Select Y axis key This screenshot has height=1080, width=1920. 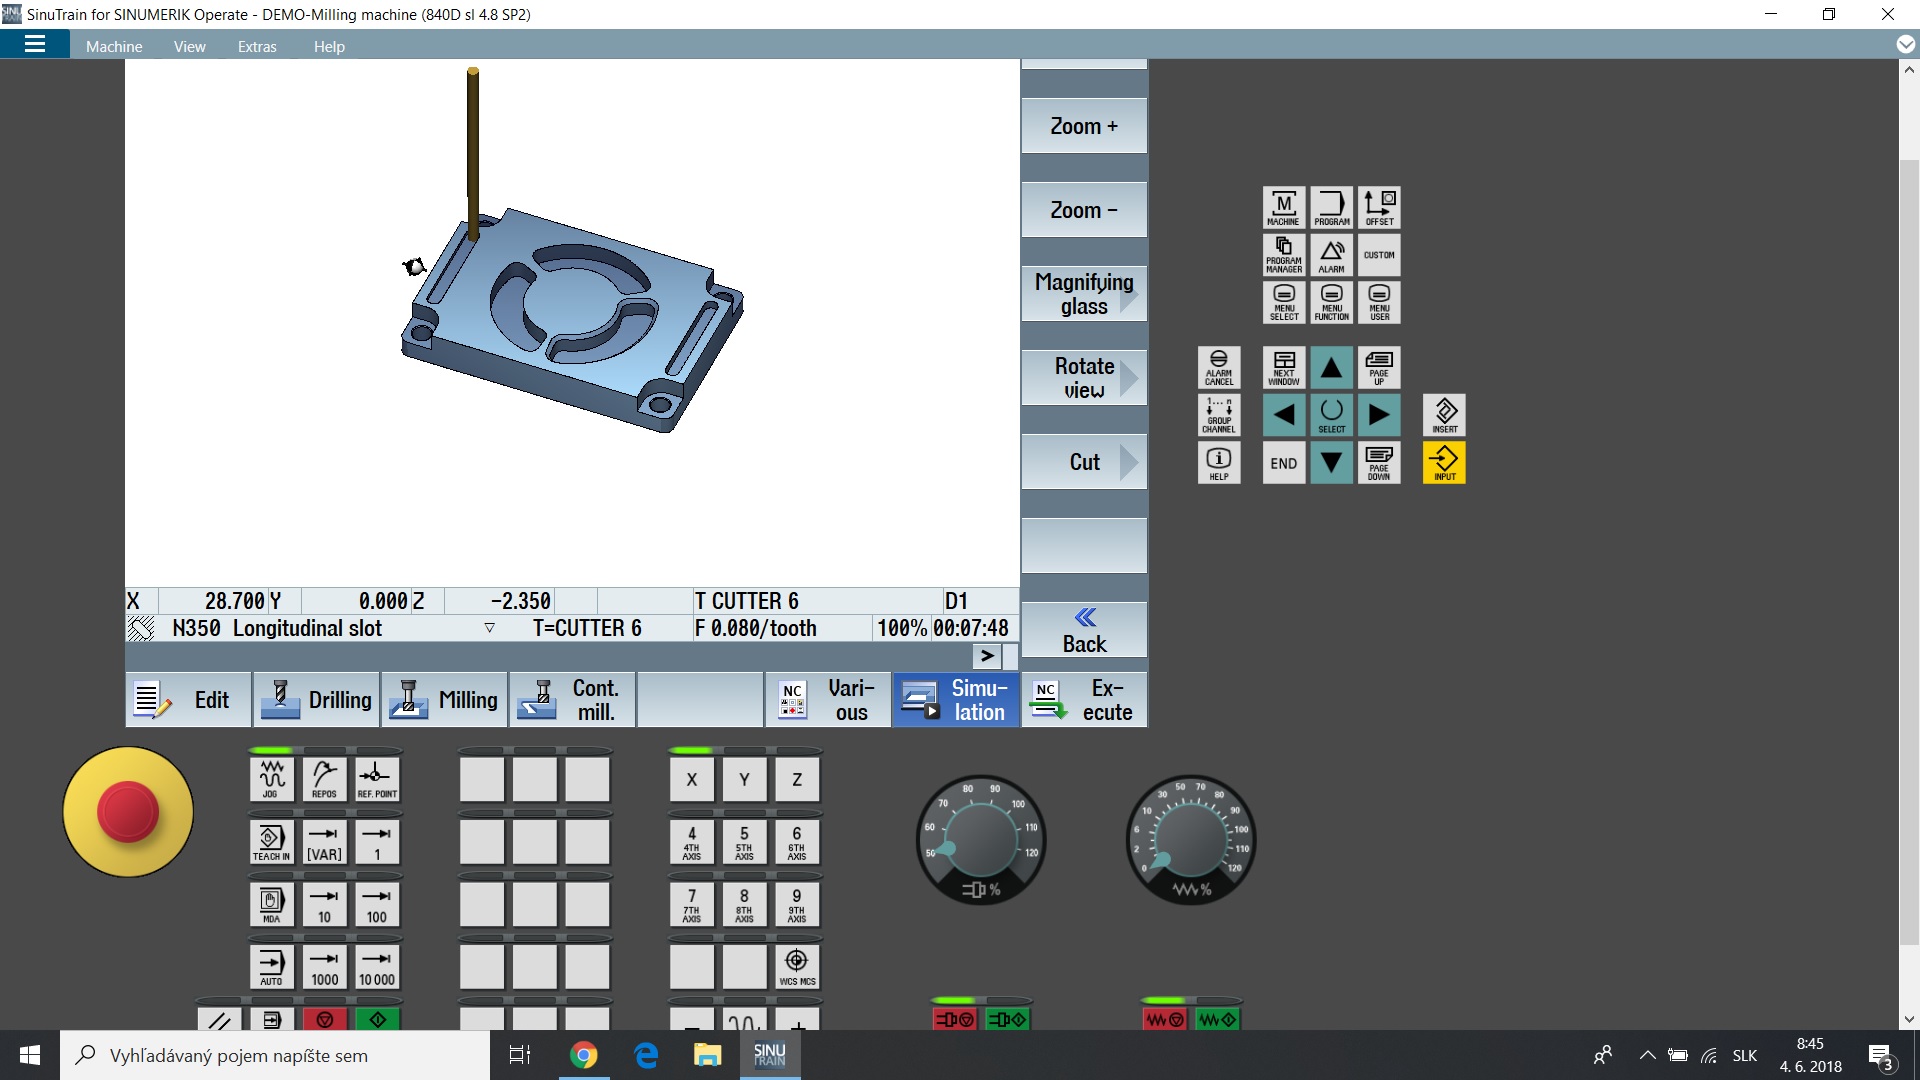point(744,779)
